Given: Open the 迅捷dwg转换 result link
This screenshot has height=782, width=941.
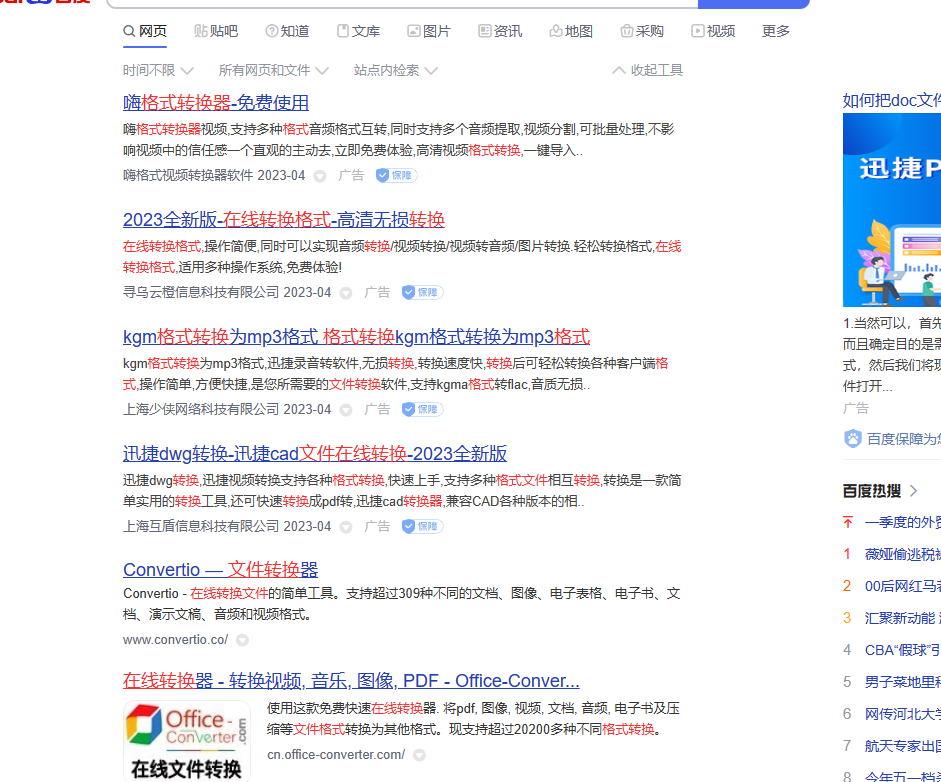Looking at the screenshot, I should pos(315,454).
